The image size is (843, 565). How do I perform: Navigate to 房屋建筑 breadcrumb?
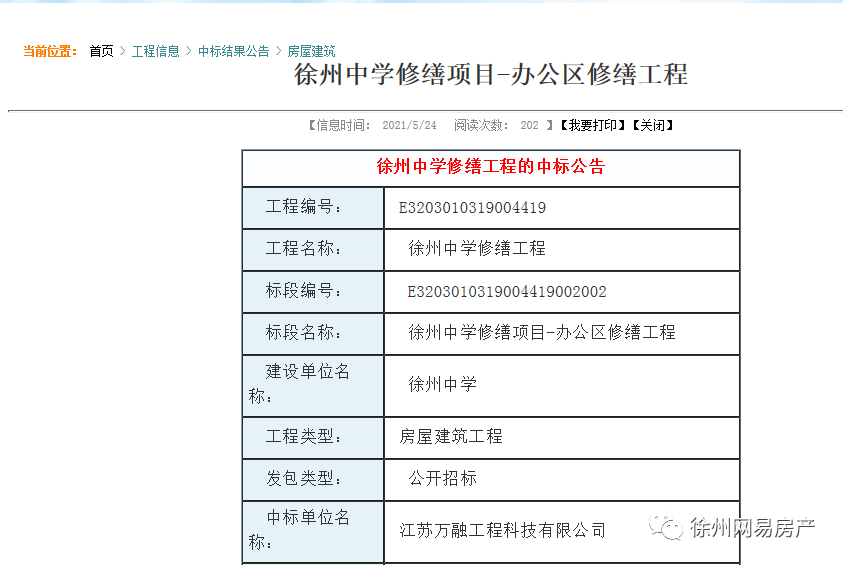click(311, 51)
